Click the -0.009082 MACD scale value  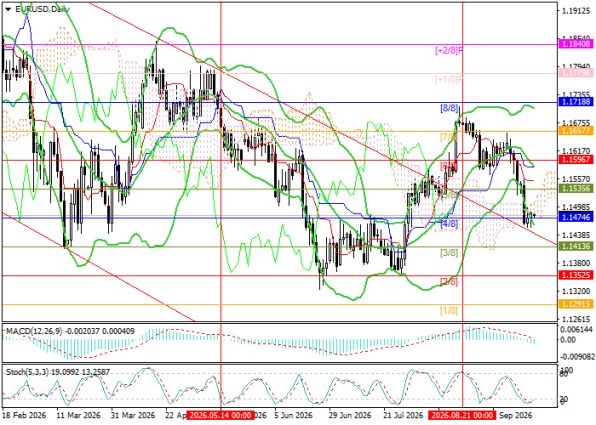coord(577,357)
